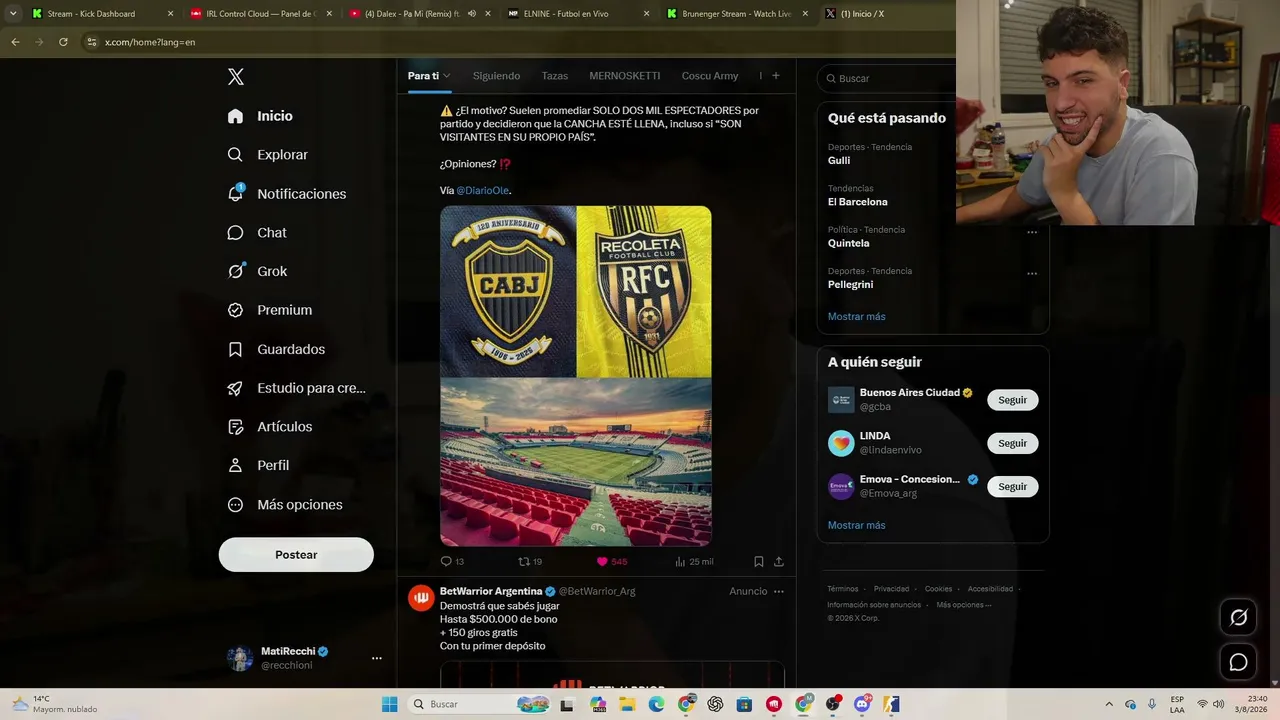1280x720 pixels.
Task: Switch to the MERNOSKETTI tab
Action: click(x=625, y=76)
